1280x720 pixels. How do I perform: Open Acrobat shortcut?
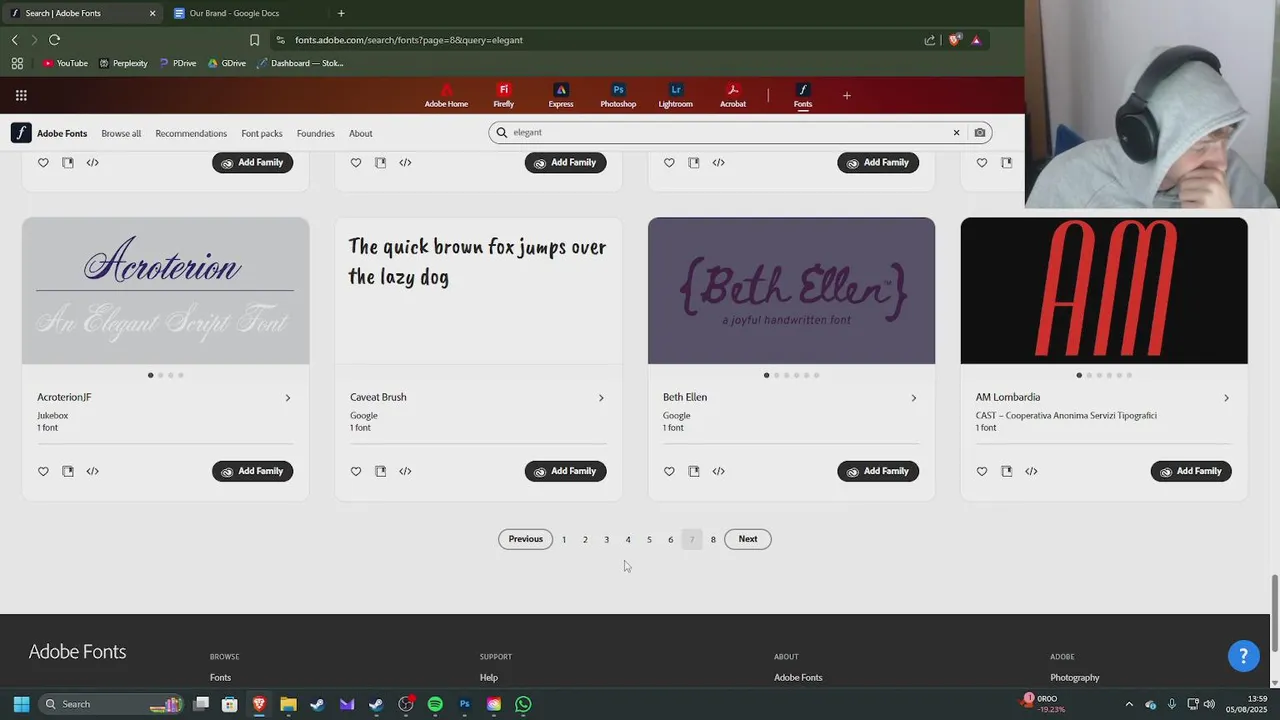click(x=733, y=96)
